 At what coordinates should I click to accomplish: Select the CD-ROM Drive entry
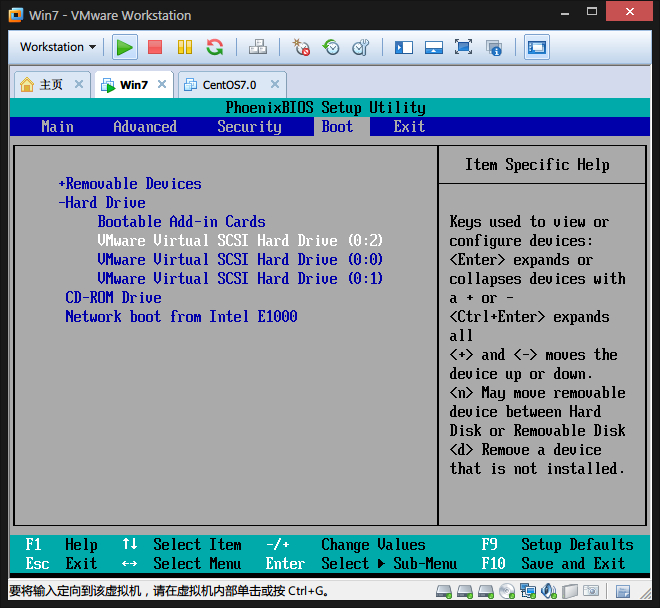[113, 298]
